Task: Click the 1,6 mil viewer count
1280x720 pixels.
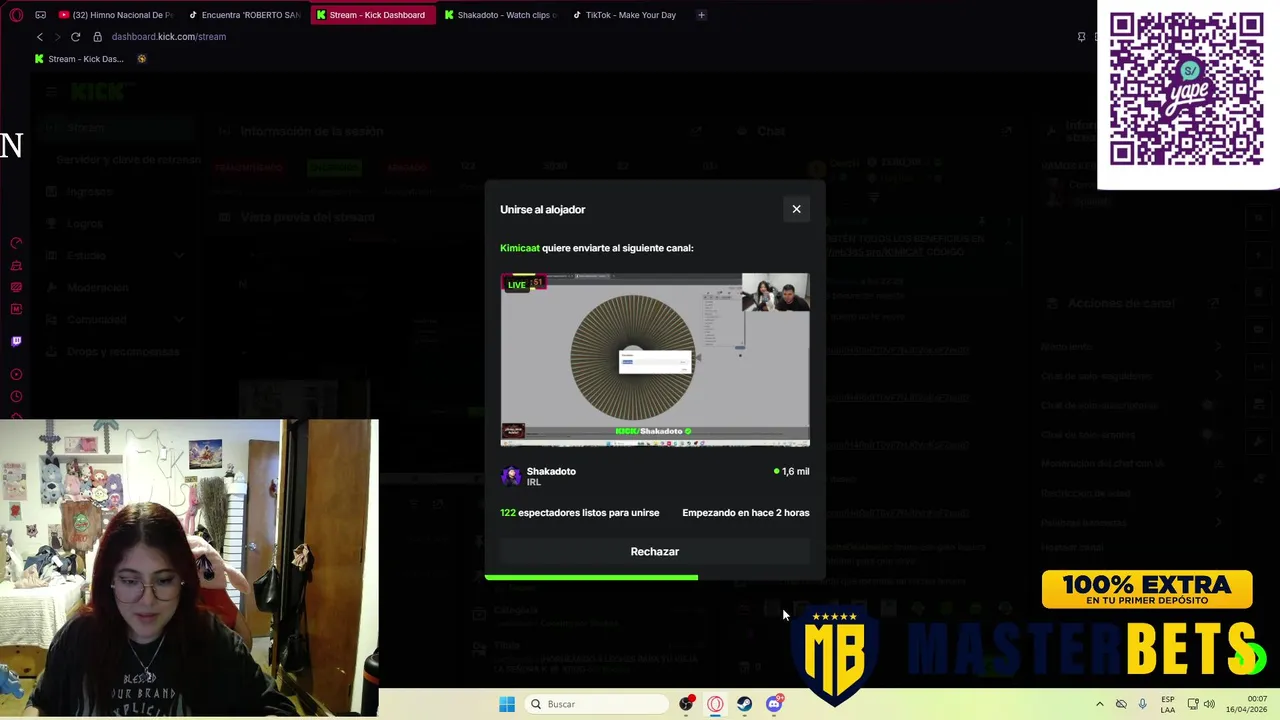Action: [792, 471]
